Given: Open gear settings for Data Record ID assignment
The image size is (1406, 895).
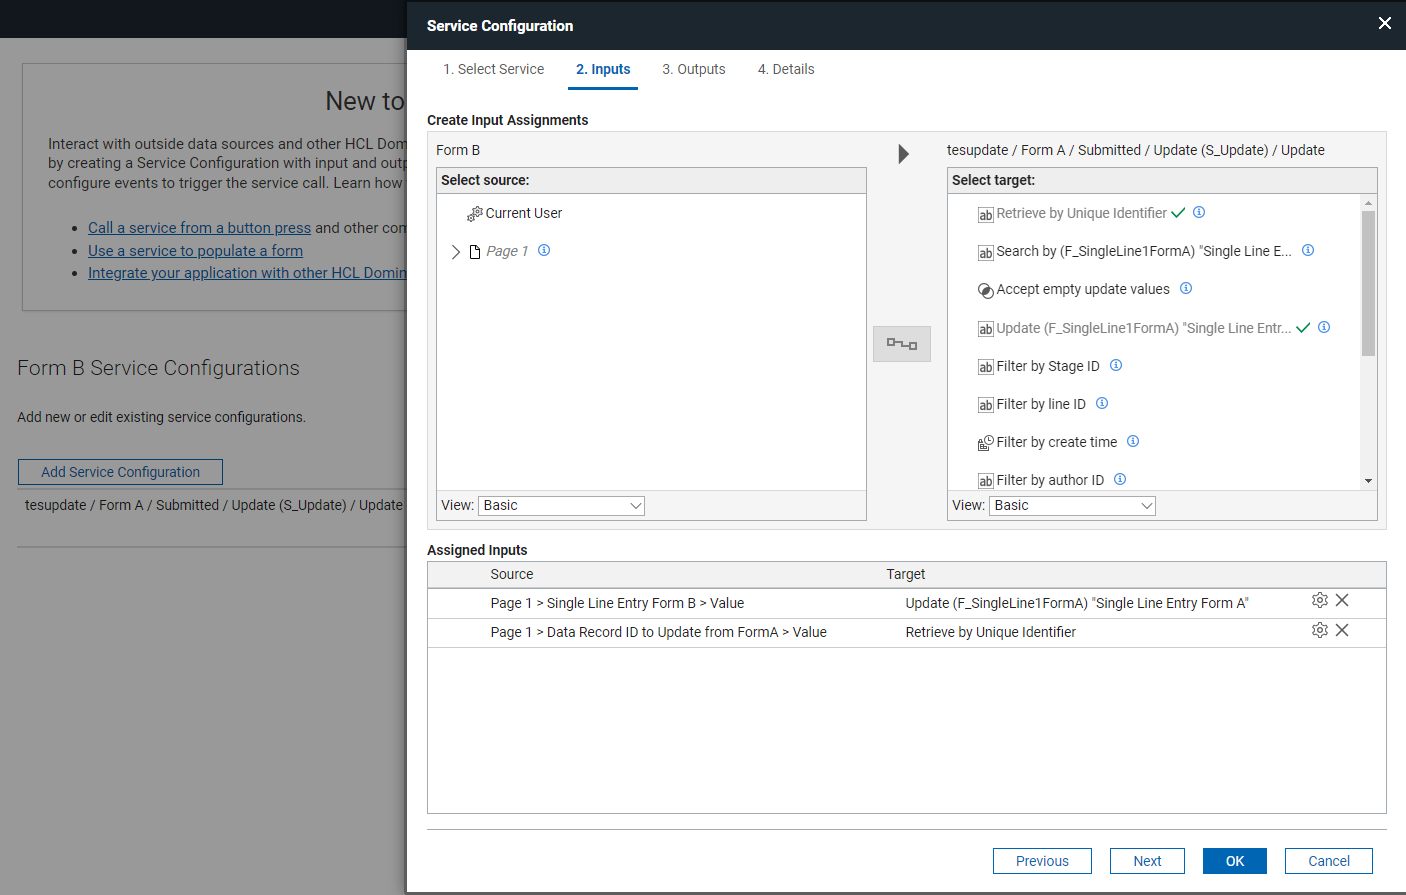Looking at the screenshot, I should [x=1320, y=630].
